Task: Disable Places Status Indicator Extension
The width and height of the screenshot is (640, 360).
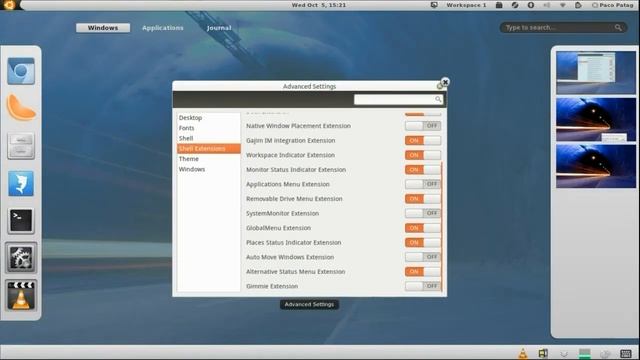Action: click(x=423, y=242)
